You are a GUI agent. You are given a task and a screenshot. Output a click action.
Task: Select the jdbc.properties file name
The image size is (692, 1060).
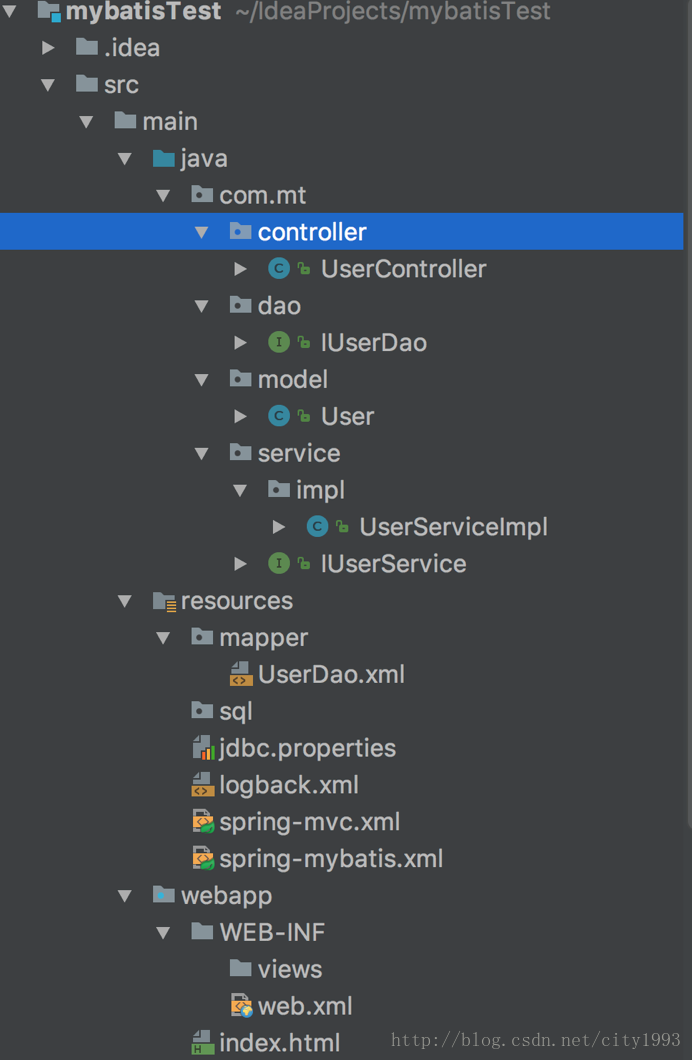[307, 748]
